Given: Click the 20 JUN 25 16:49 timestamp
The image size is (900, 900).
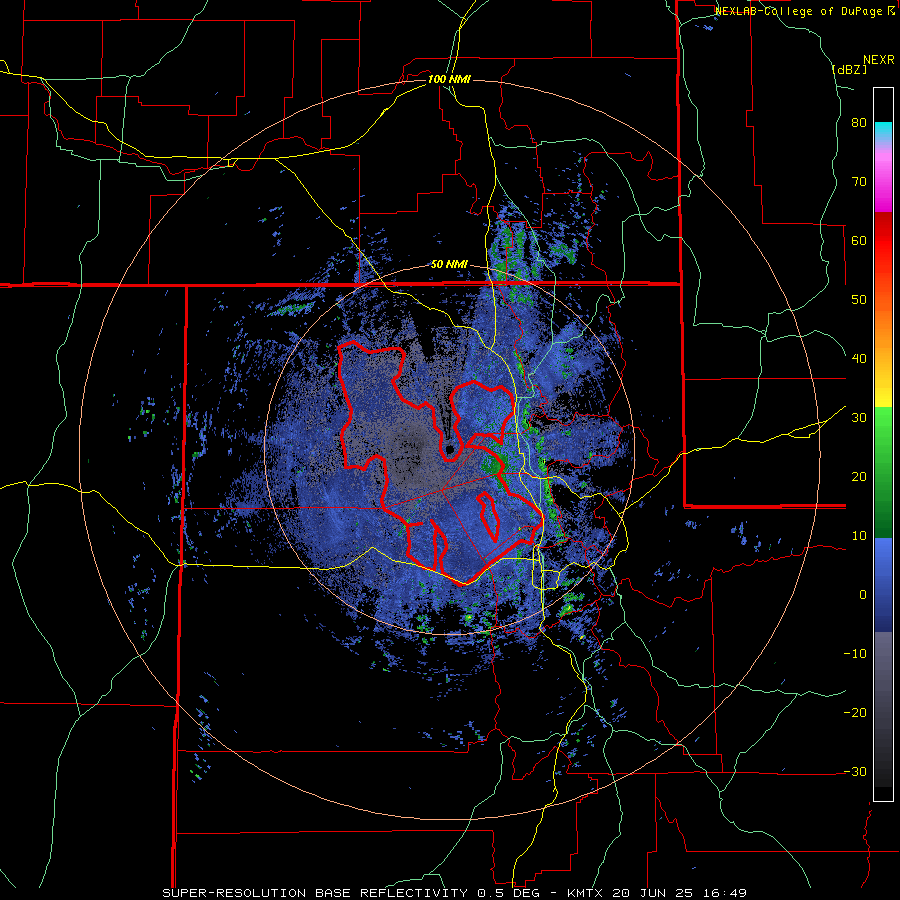Looking at the screenshot, I should pyautogui.click(x=679, y=893).
